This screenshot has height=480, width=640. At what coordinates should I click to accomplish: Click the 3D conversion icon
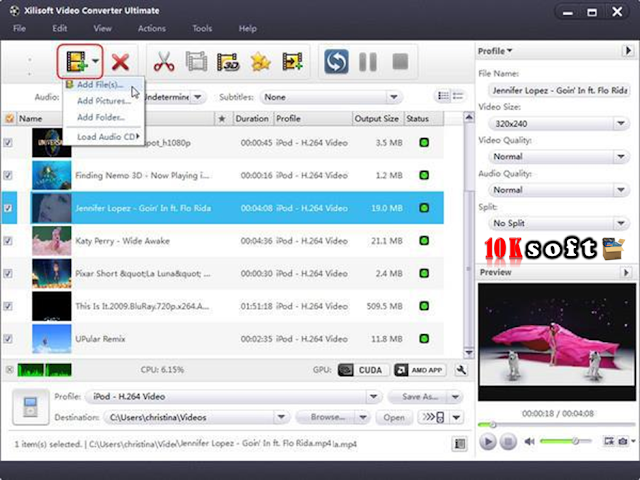click(228, 62)
